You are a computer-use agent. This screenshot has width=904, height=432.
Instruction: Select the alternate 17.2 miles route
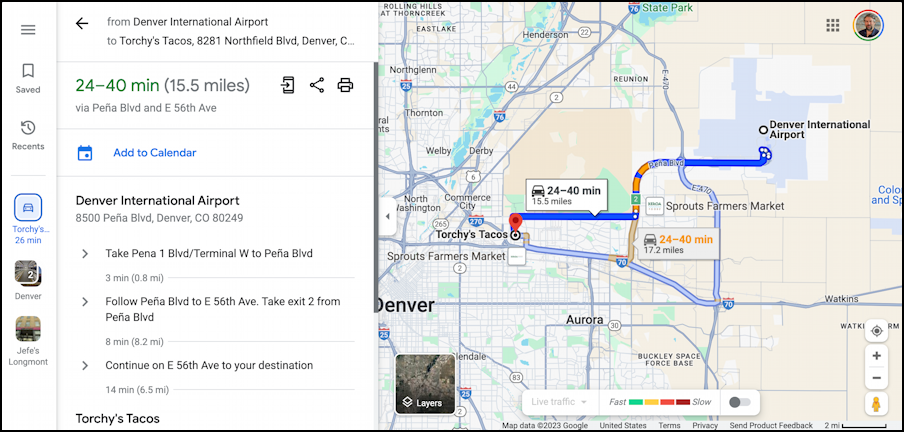[678, 244]
